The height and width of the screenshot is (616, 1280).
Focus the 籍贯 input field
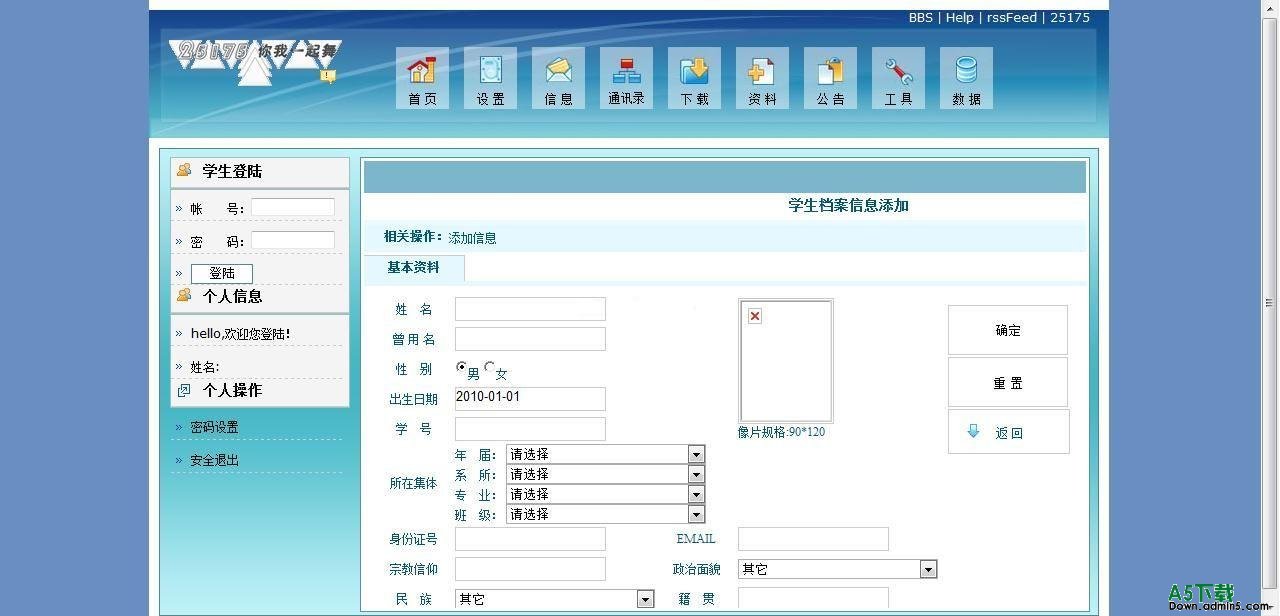(813, 598)
